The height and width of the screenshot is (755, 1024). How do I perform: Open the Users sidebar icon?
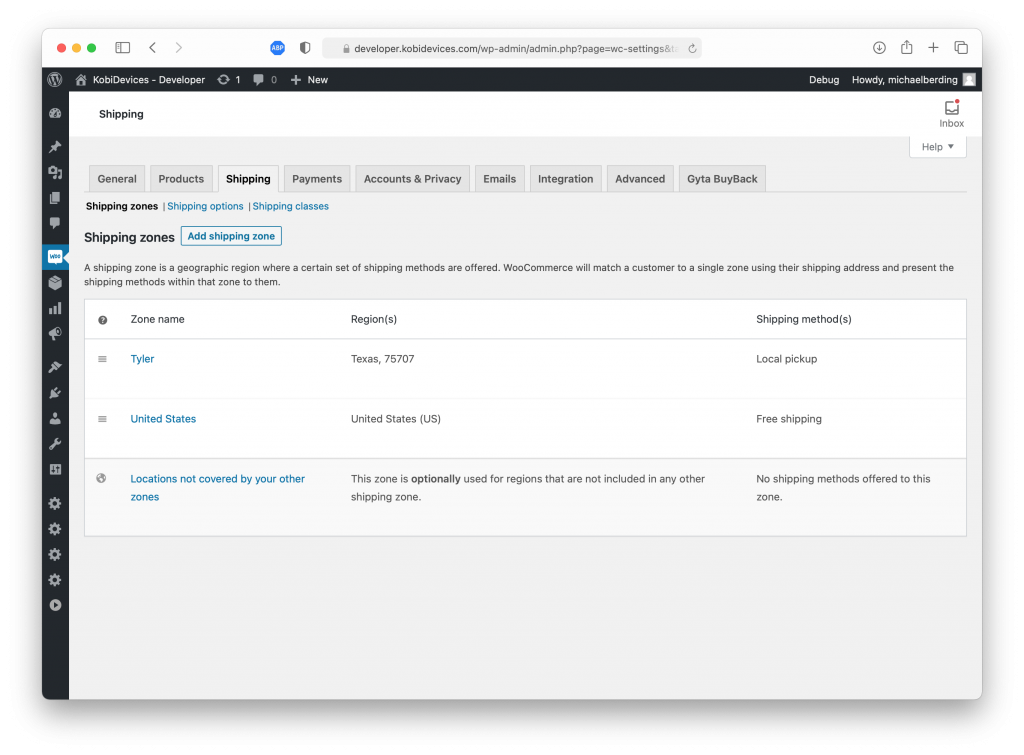click(55, 418)
